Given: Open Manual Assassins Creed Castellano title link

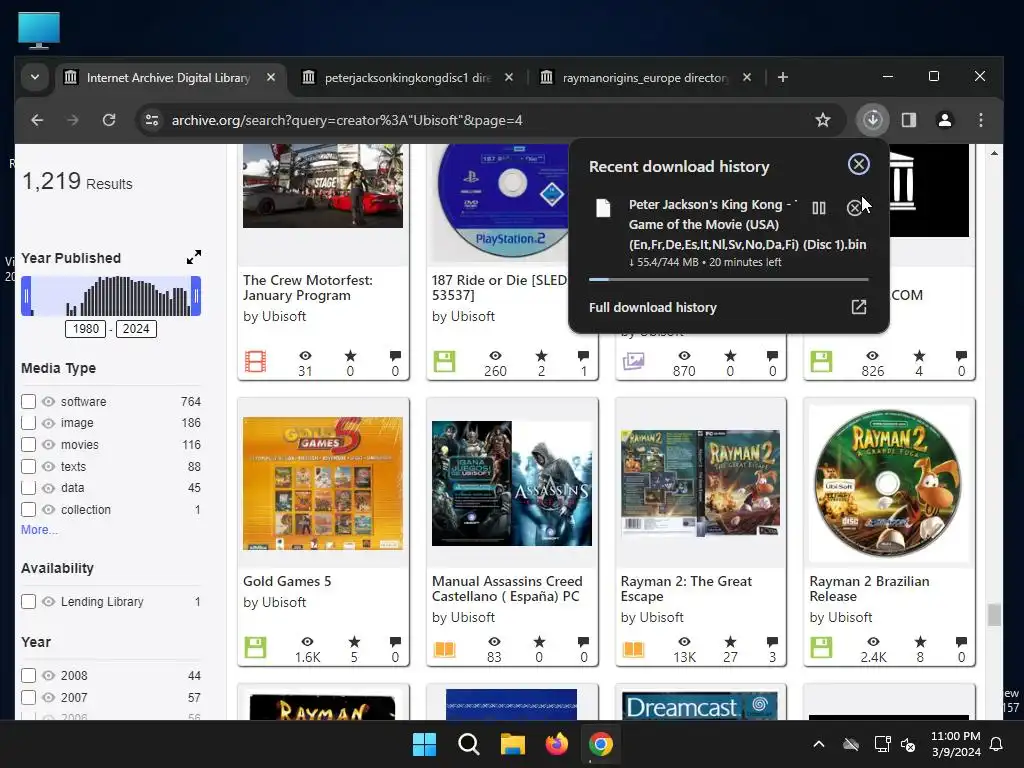Looking at the screenshot, I should coord(507,588).
